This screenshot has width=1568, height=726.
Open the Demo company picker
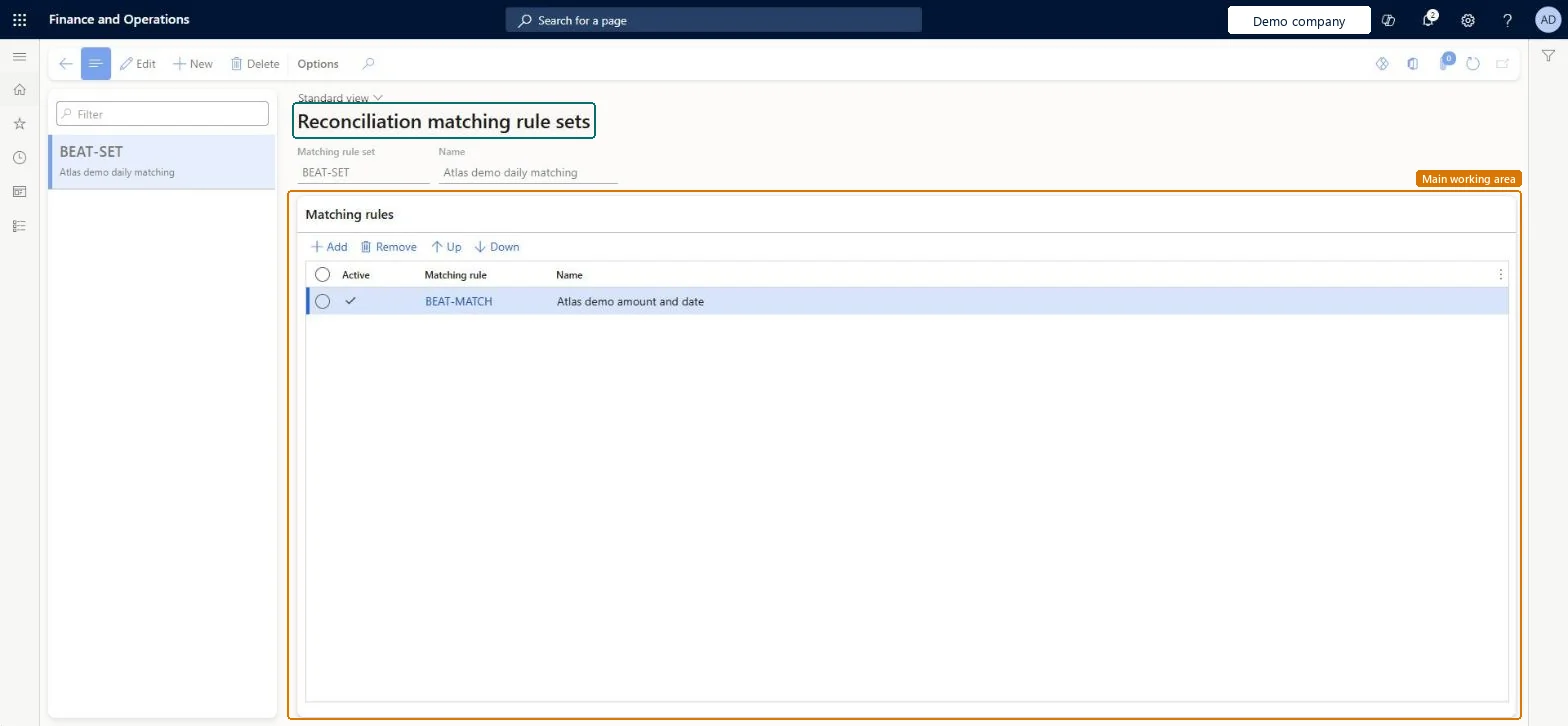pyautogui.click(x=1299, y=21)
